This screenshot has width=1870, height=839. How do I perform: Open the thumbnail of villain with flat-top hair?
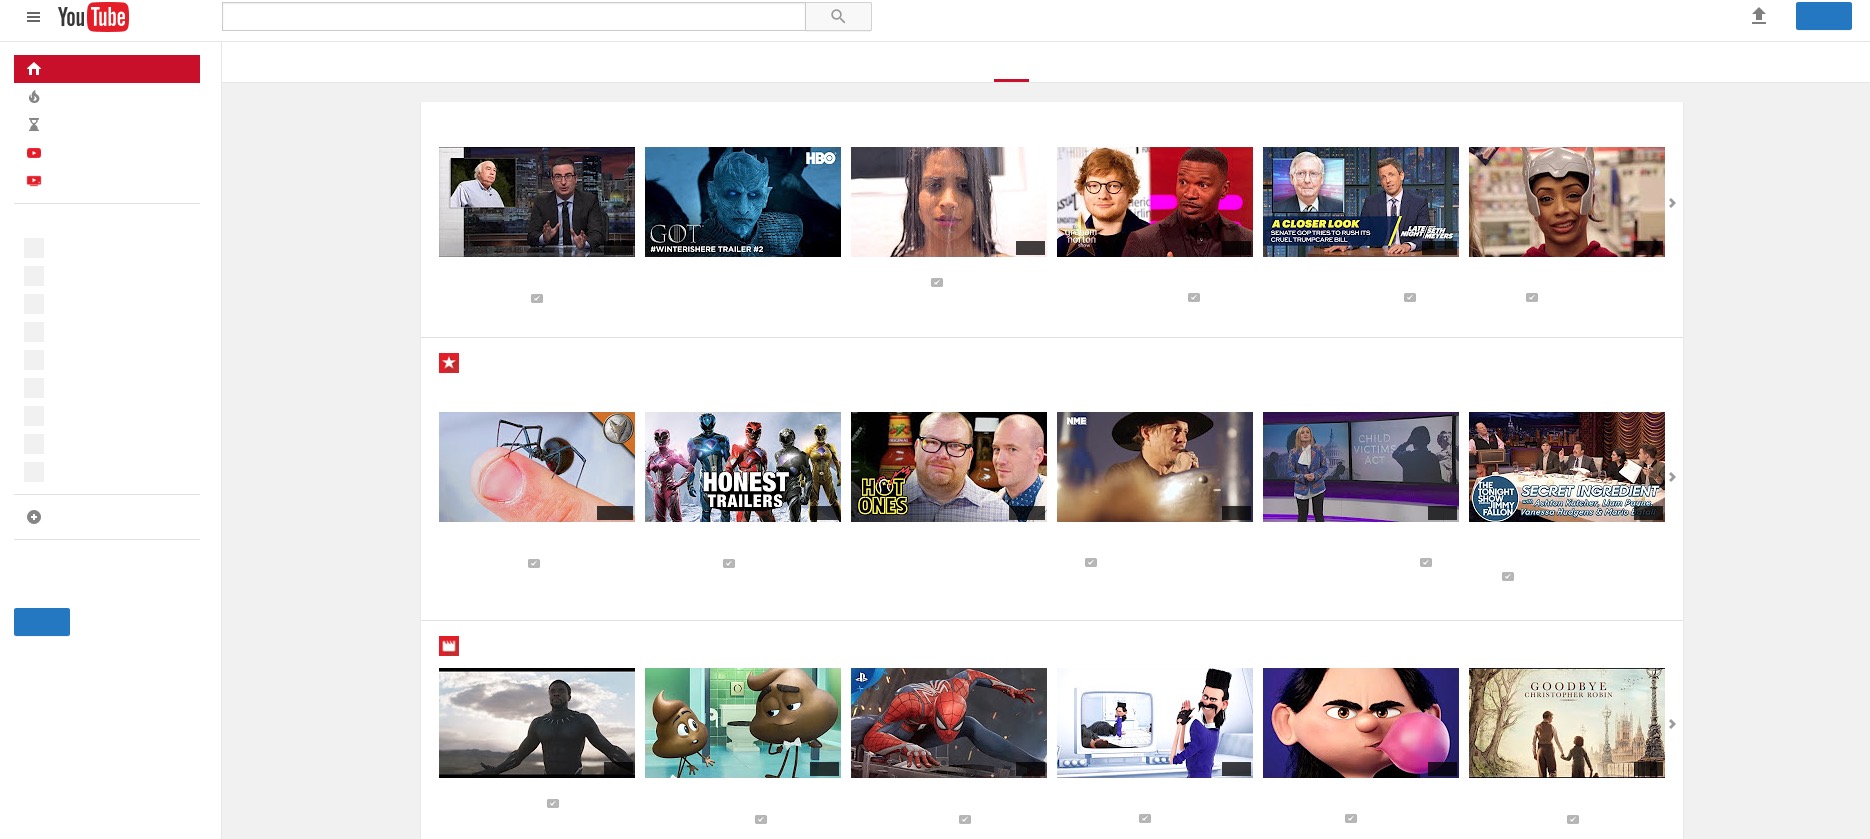click(1155, 723)
